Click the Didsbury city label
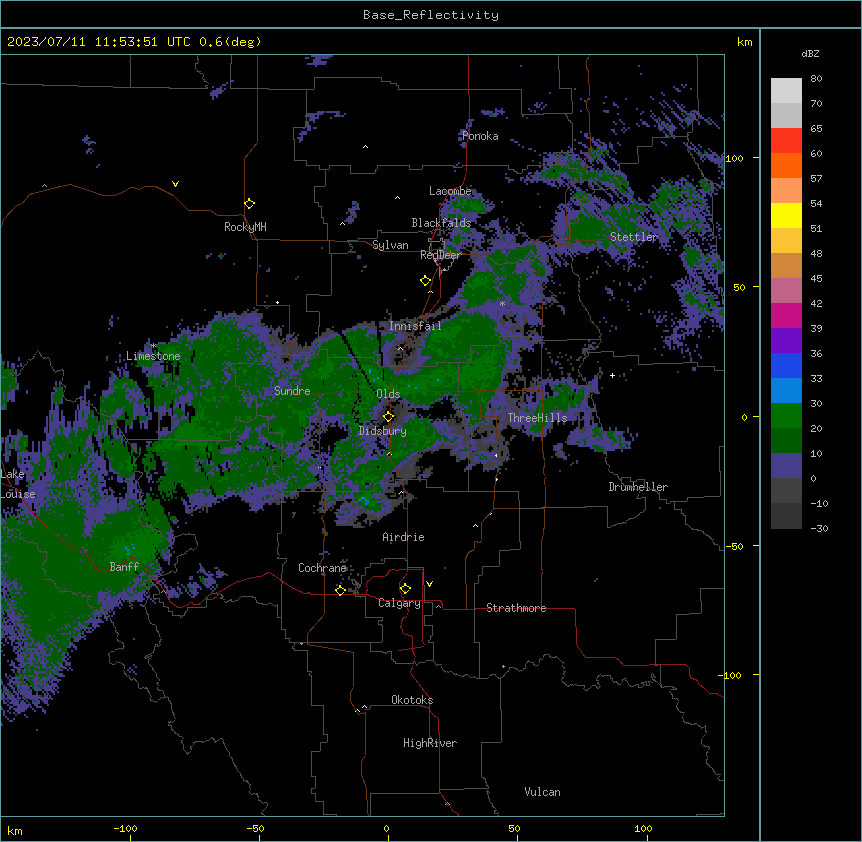862x842 pixels. point(383,431)
